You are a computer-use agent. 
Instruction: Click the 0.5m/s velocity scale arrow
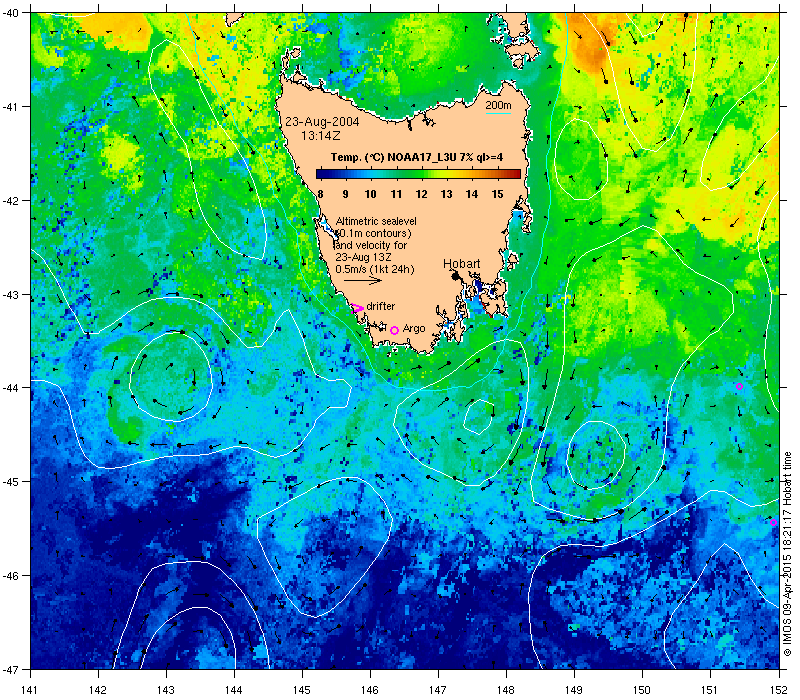pos(363,280)
